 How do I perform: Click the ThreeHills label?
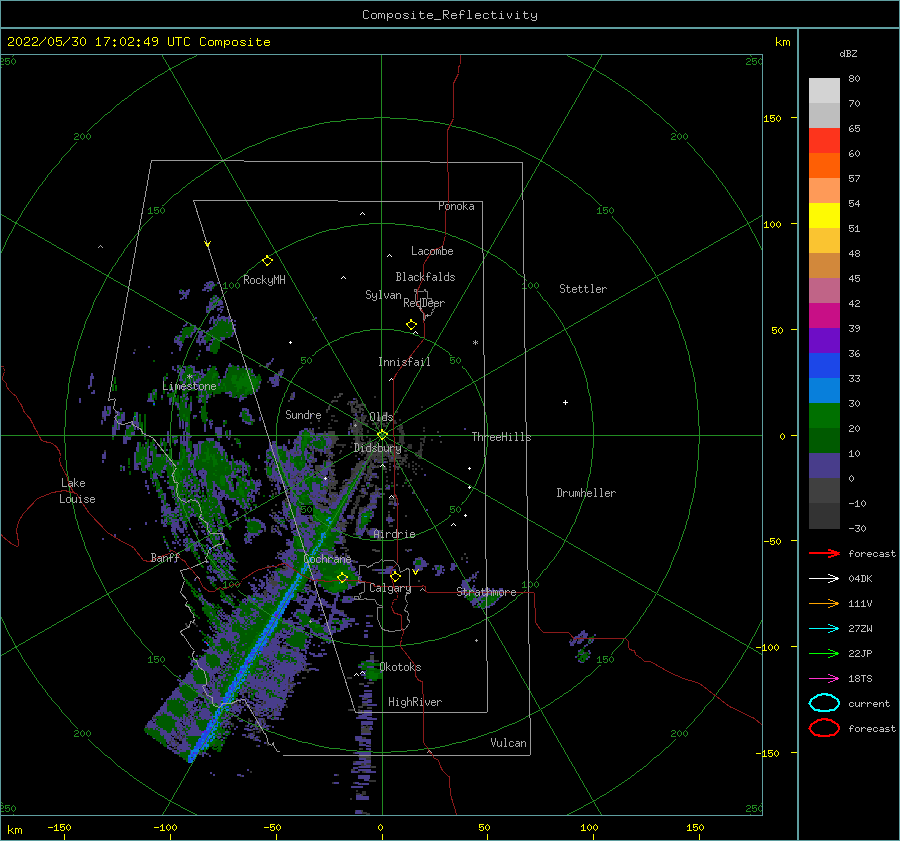point(502,437)
